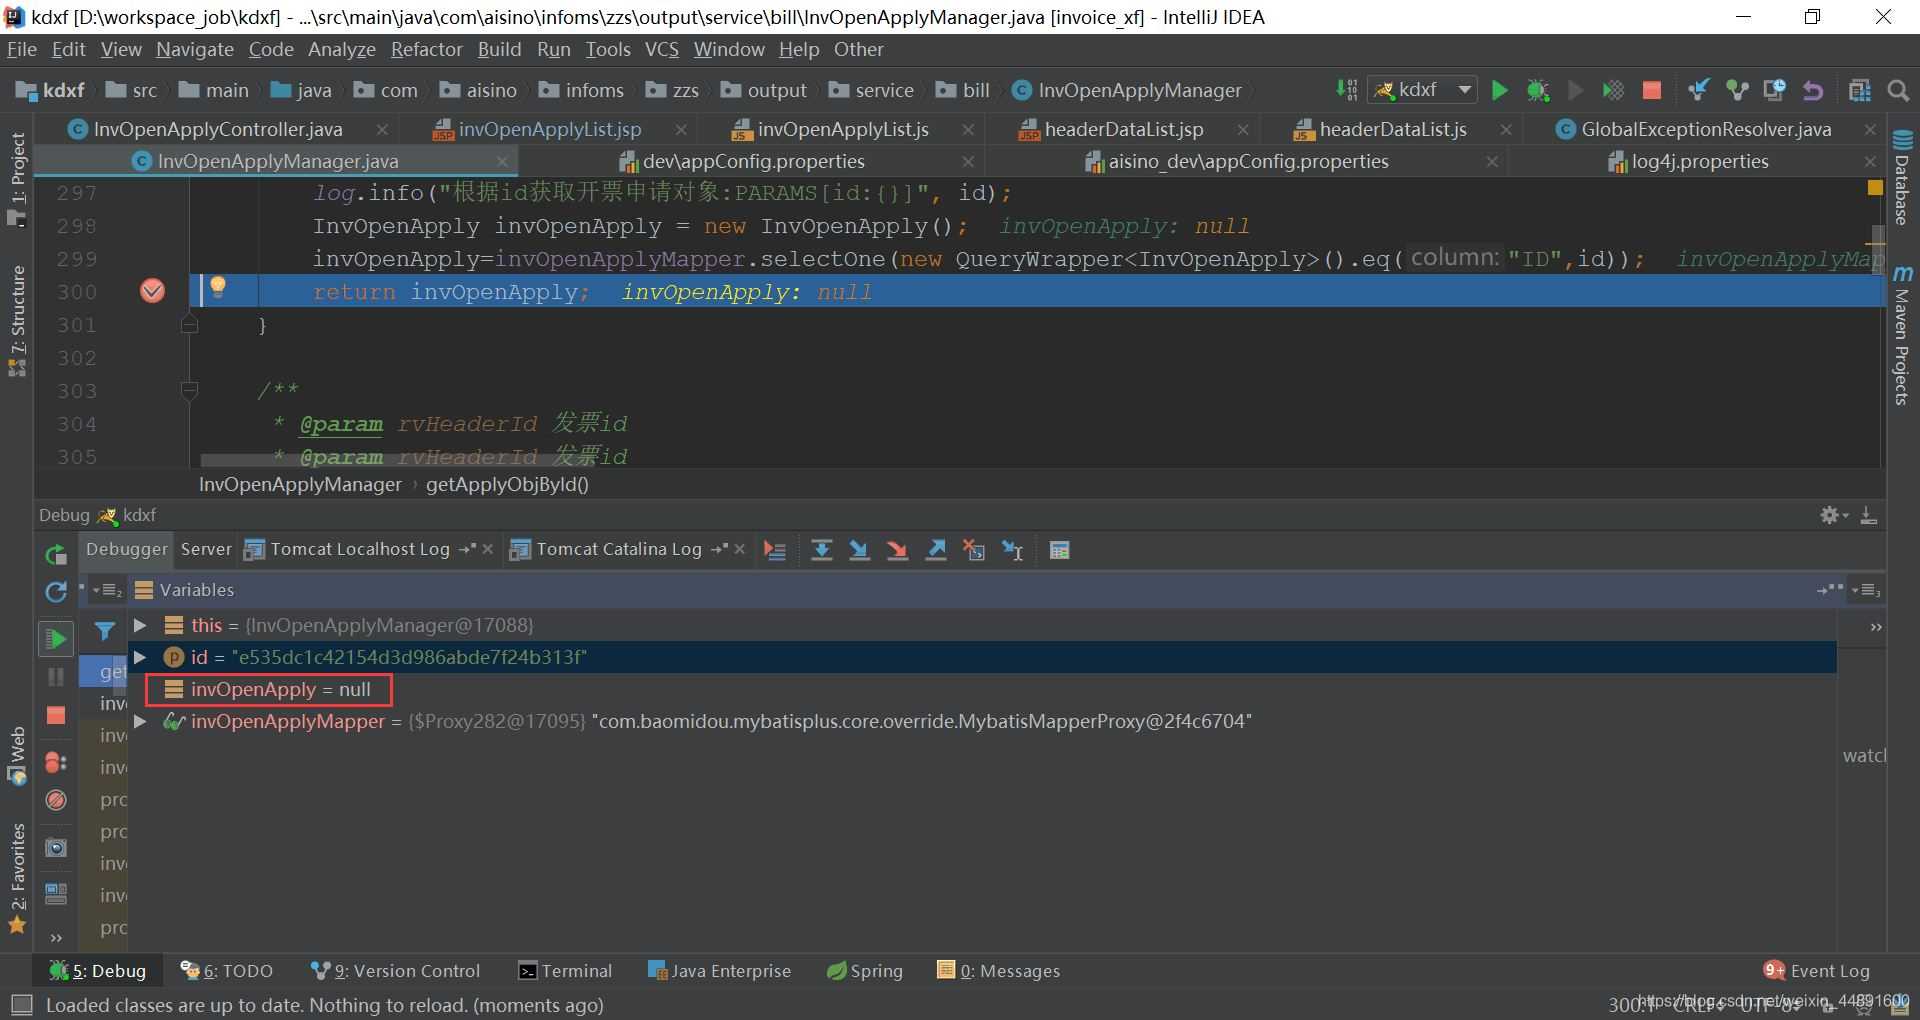Click the Resume Program green arrow
Viewport: 1920px width, 1020px height.
[x=56, y=638]
